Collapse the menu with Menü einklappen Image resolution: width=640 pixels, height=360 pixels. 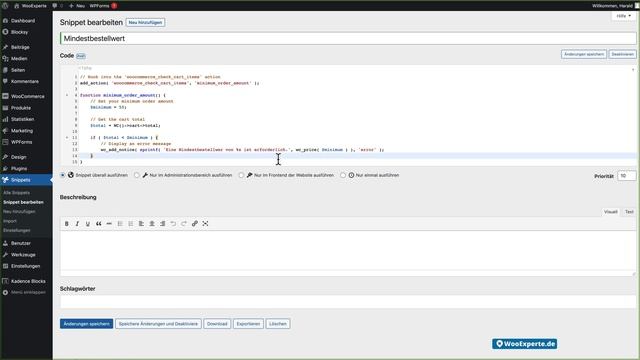[x=24, y=293]
